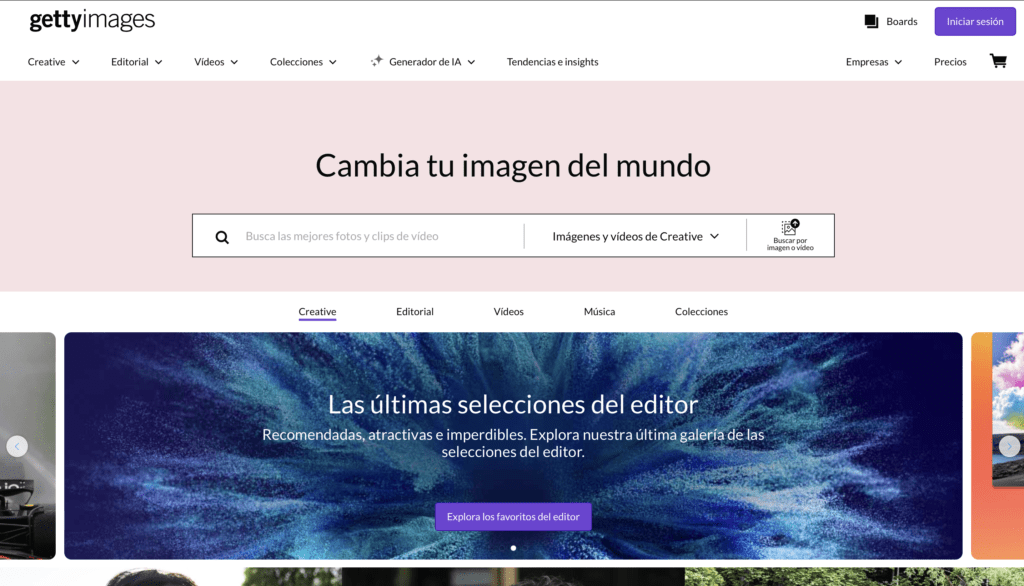Advance to the next carousel slide

pyautogui.click(x=1009, y=446)
